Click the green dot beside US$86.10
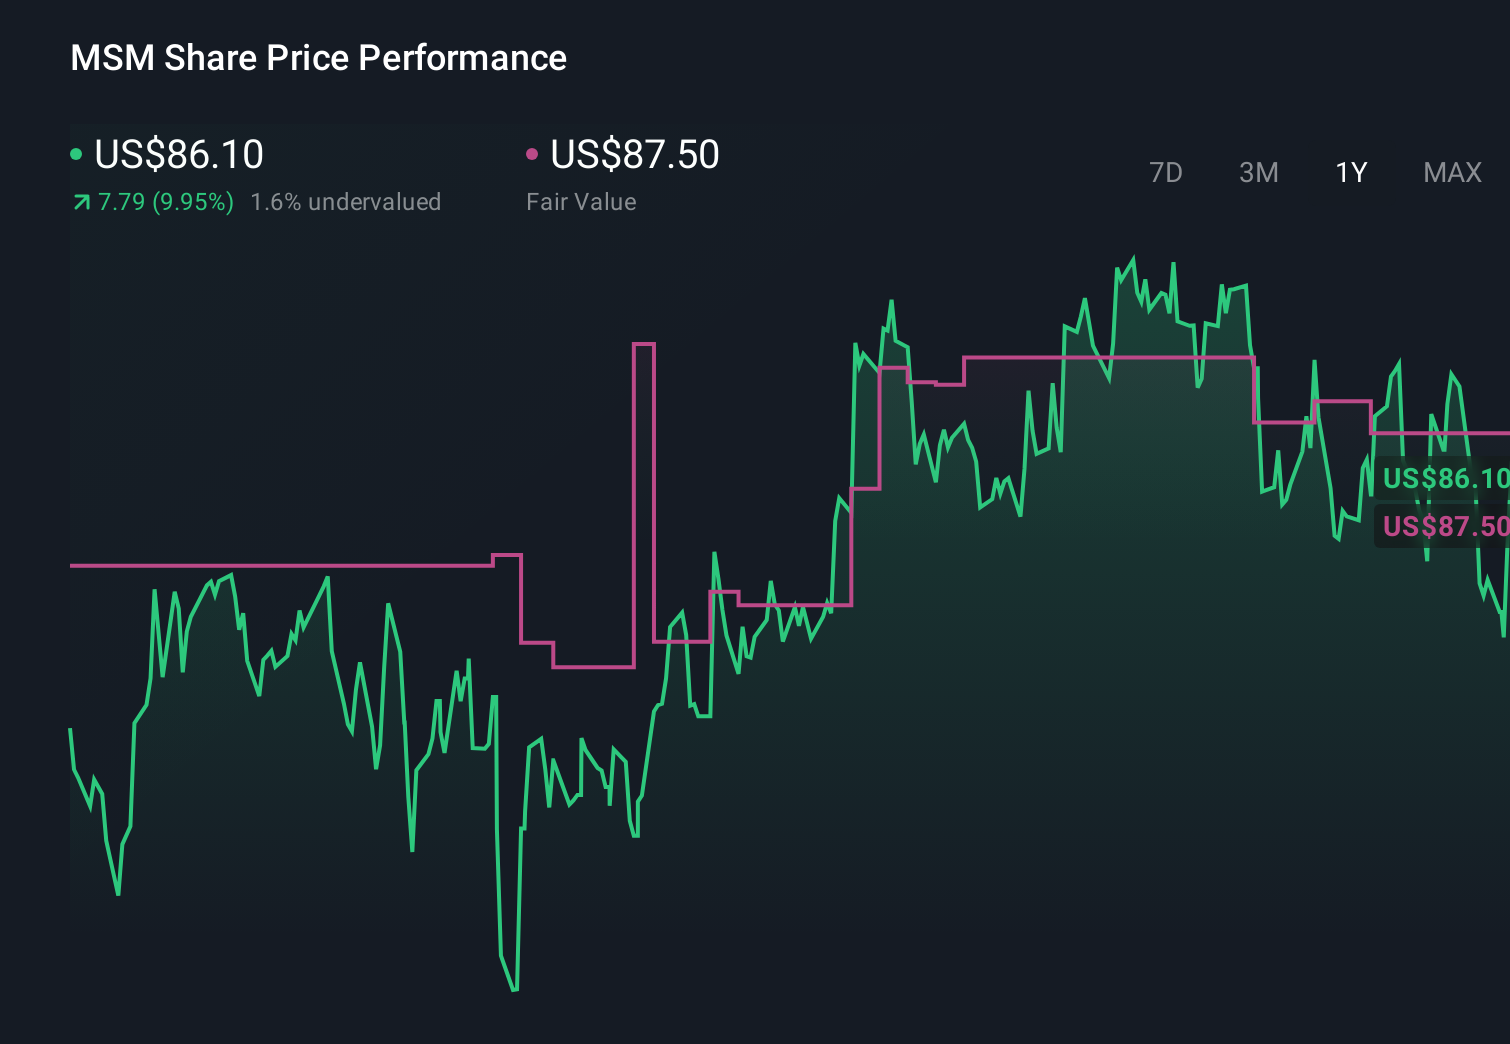The width and height of the screenshot is (1510, 1044). coord(76,153)
